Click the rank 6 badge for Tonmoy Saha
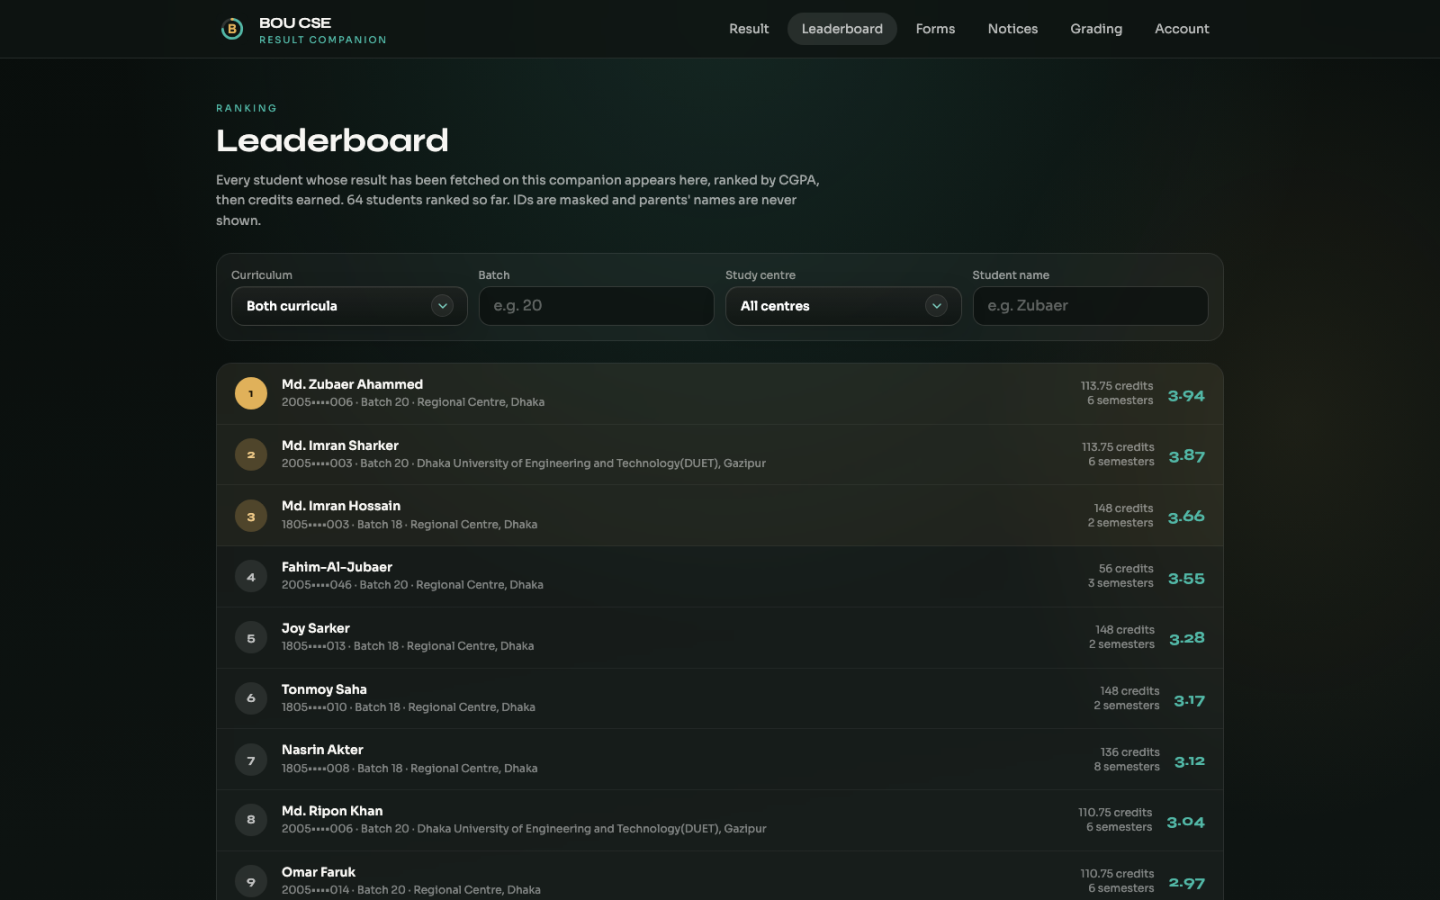 click(251, 698)
